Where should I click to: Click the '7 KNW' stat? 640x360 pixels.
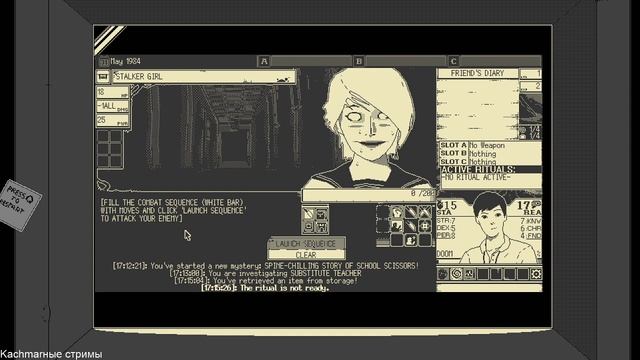(531, 221)
